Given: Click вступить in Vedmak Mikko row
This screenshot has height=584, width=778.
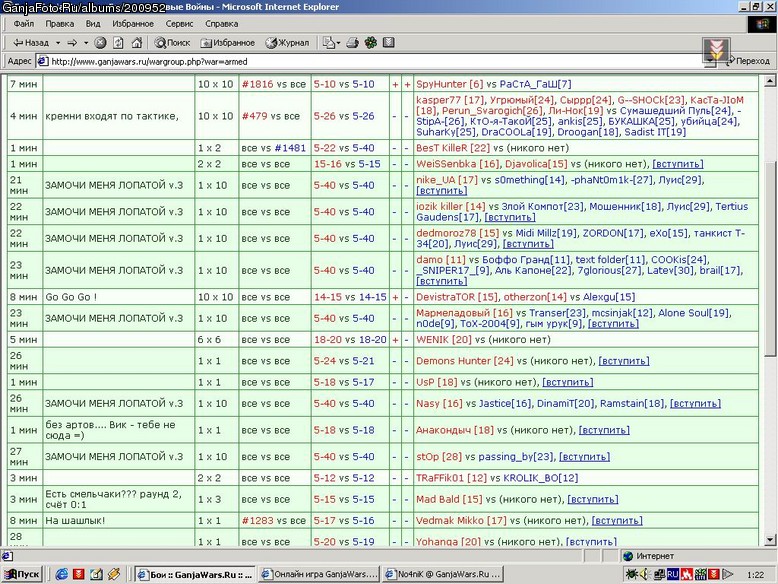Looking at the screenshot, I should click(617, 520).
